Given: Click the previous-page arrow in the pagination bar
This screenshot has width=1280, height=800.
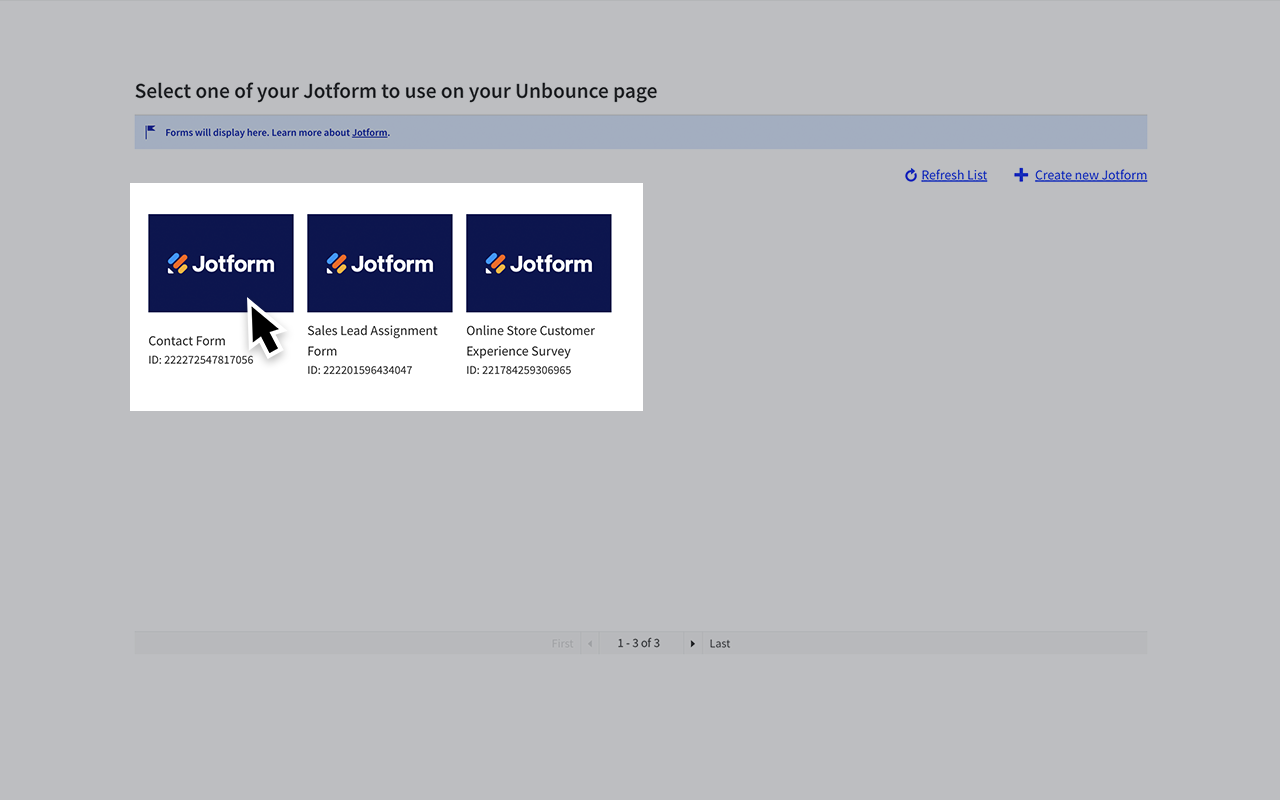Looking at the screenshot, I should (589, 643).
